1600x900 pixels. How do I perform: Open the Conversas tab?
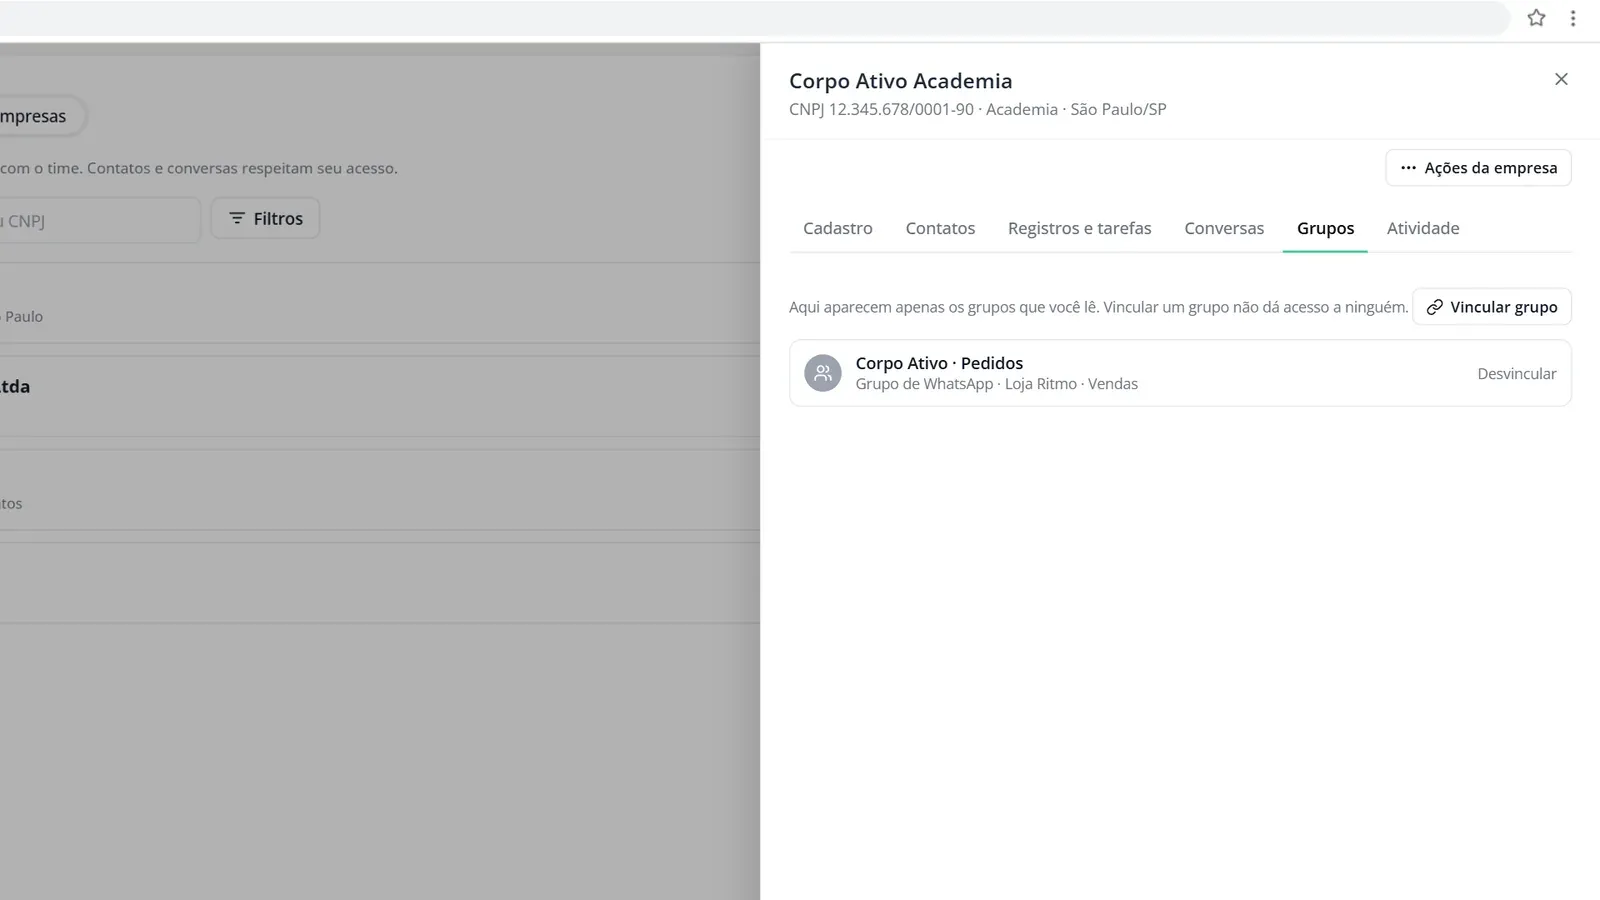(1224, 228)
